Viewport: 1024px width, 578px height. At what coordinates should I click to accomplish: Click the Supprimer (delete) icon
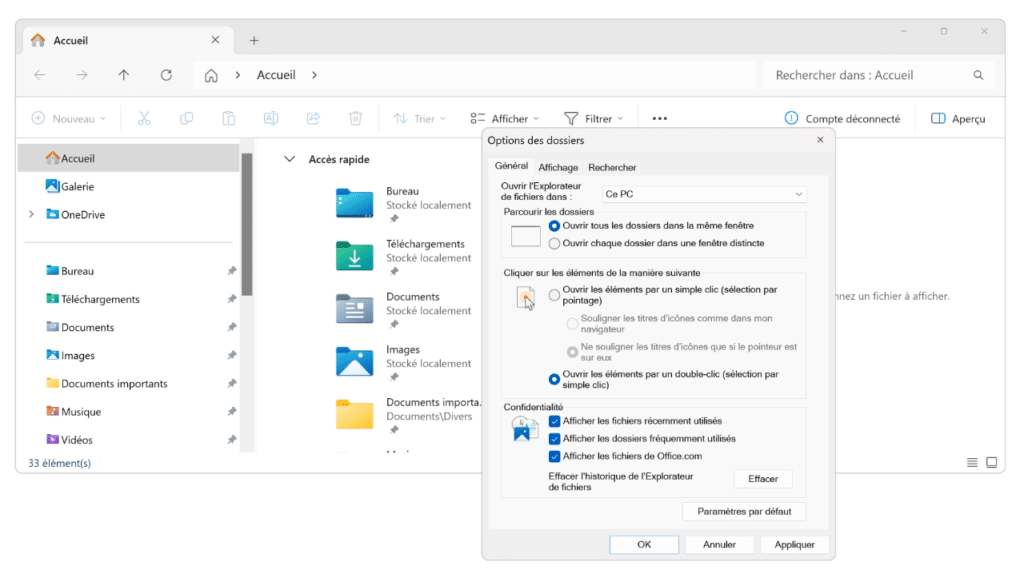[x=356, y=118]
